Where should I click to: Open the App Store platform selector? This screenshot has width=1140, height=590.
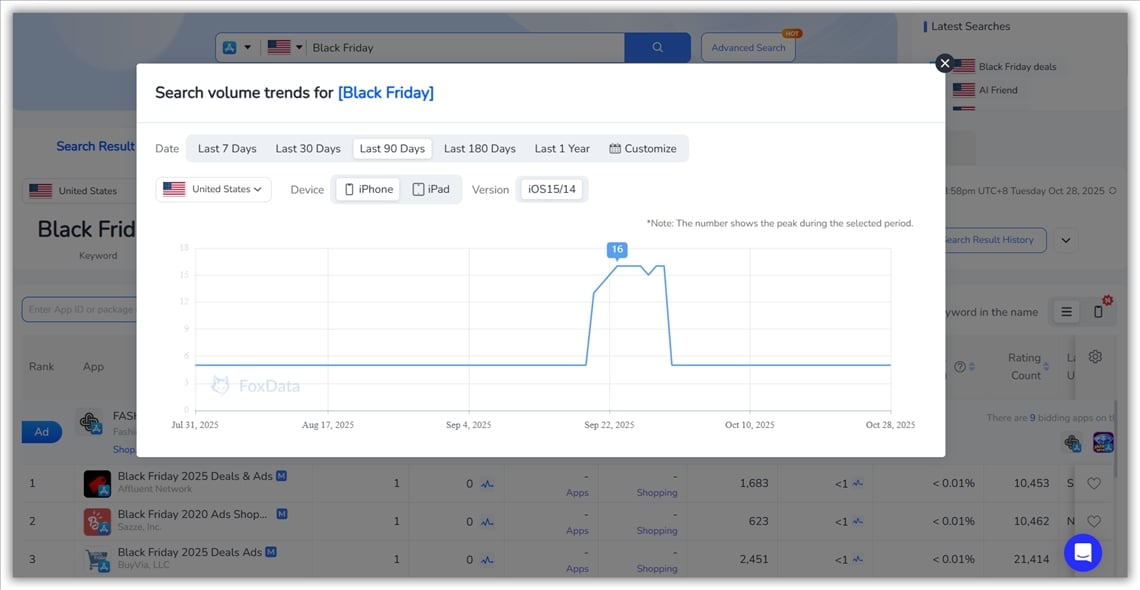[237, 47]
